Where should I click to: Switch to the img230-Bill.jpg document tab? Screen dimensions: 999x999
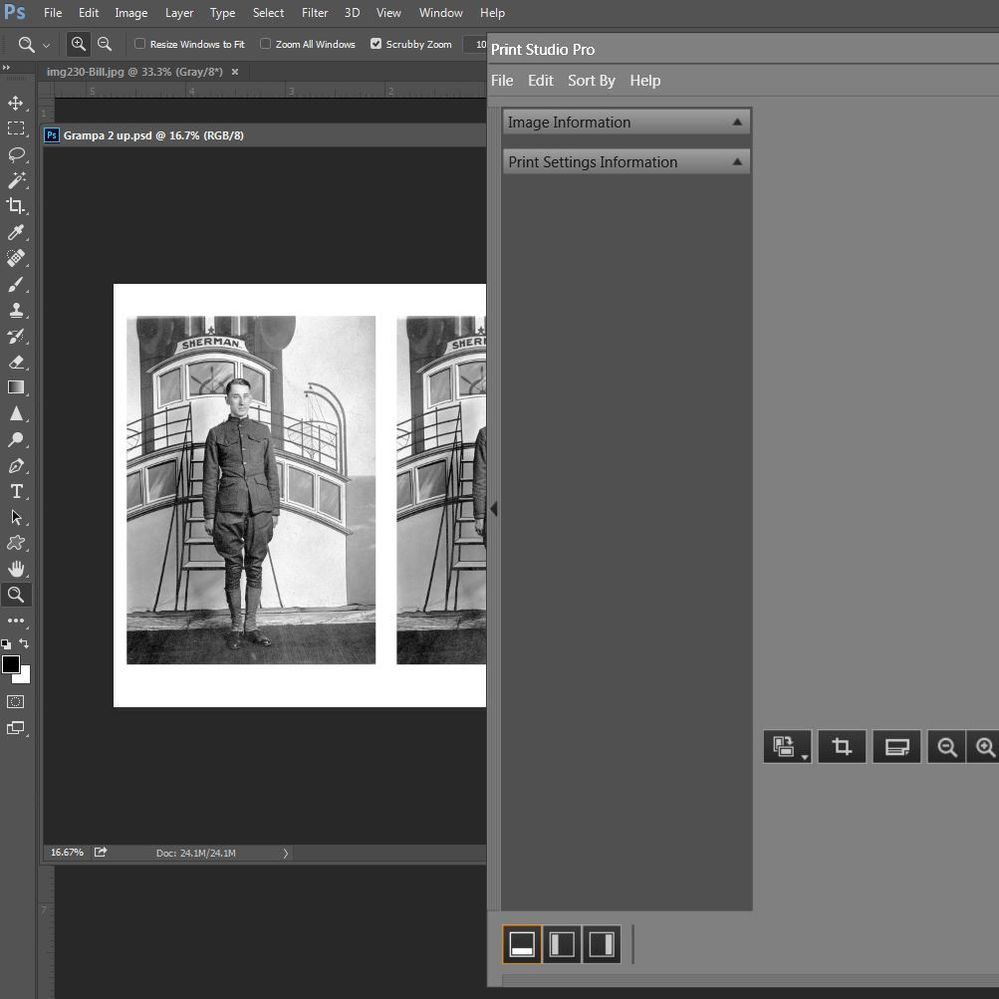coord(134,72)
